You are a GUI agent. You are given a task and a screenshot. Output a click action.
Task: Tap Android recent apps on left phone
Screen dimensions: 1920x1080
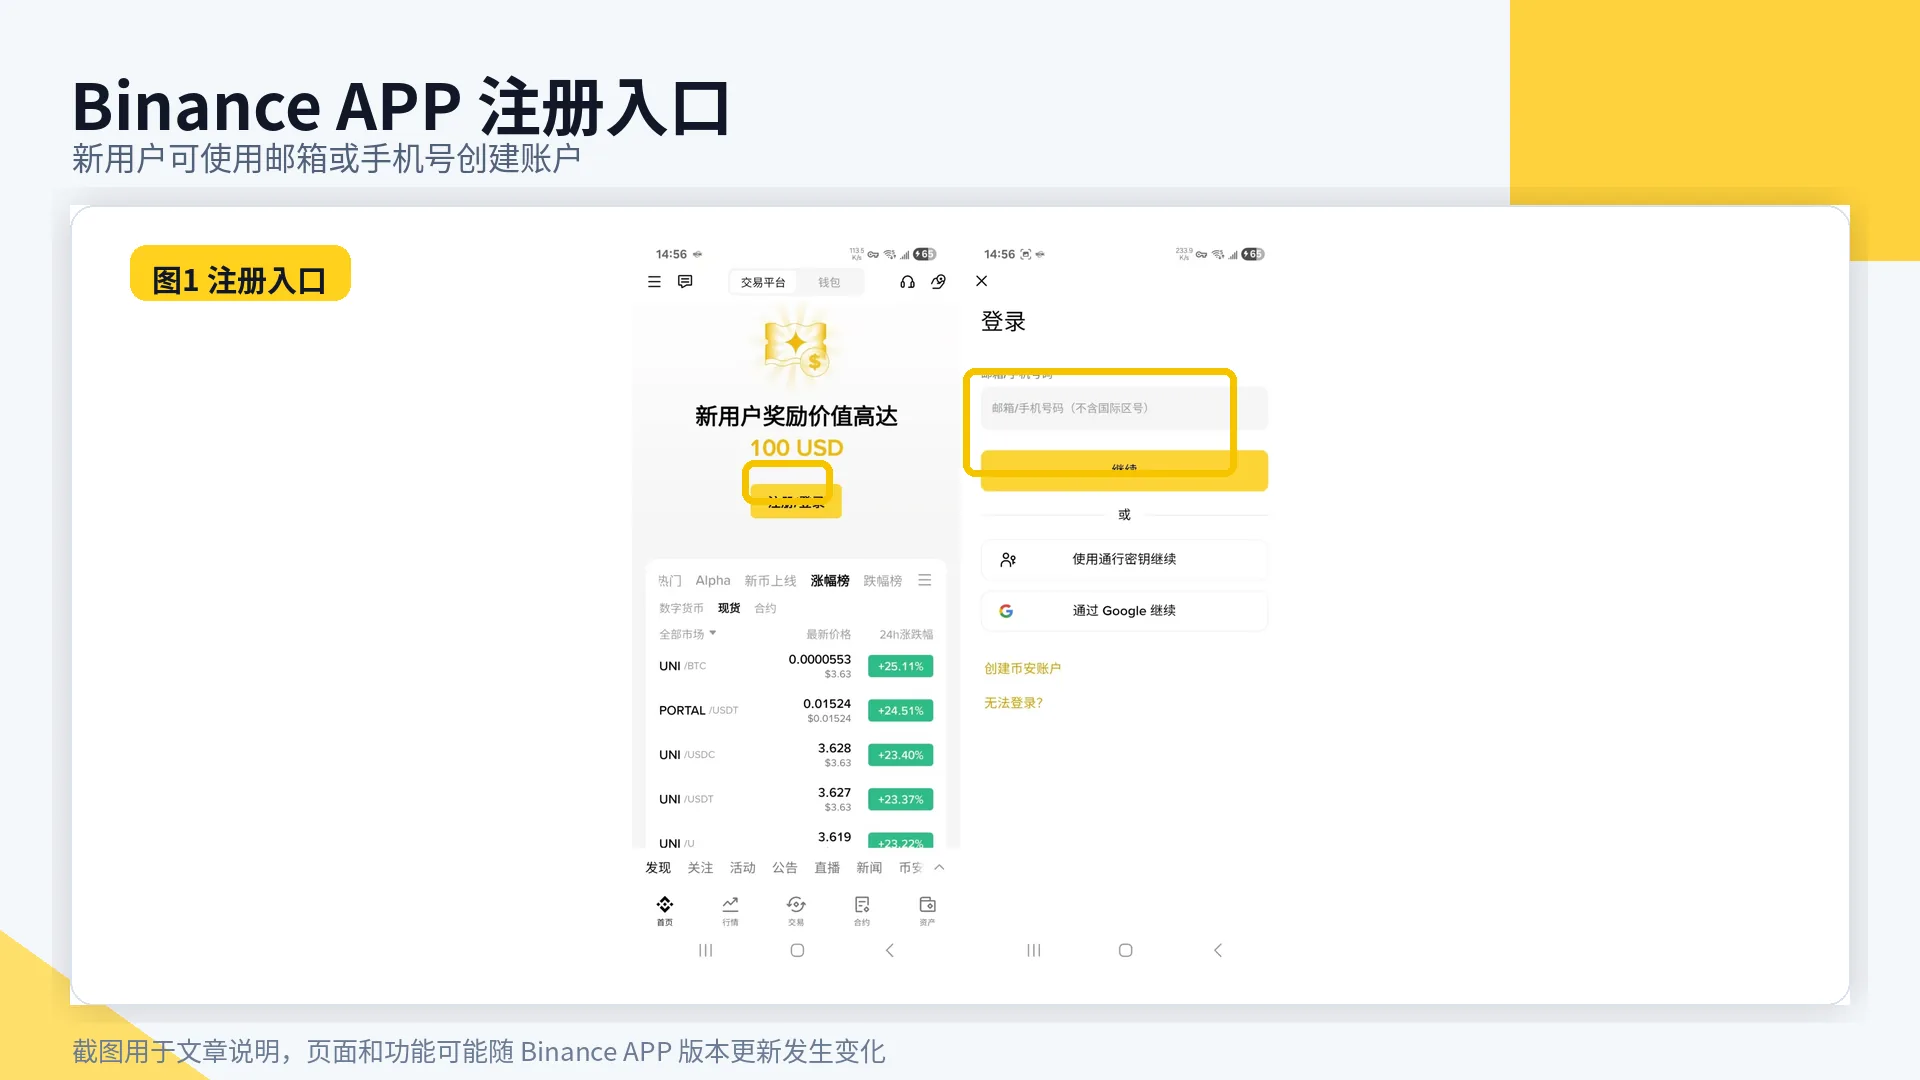pos(705,950)
